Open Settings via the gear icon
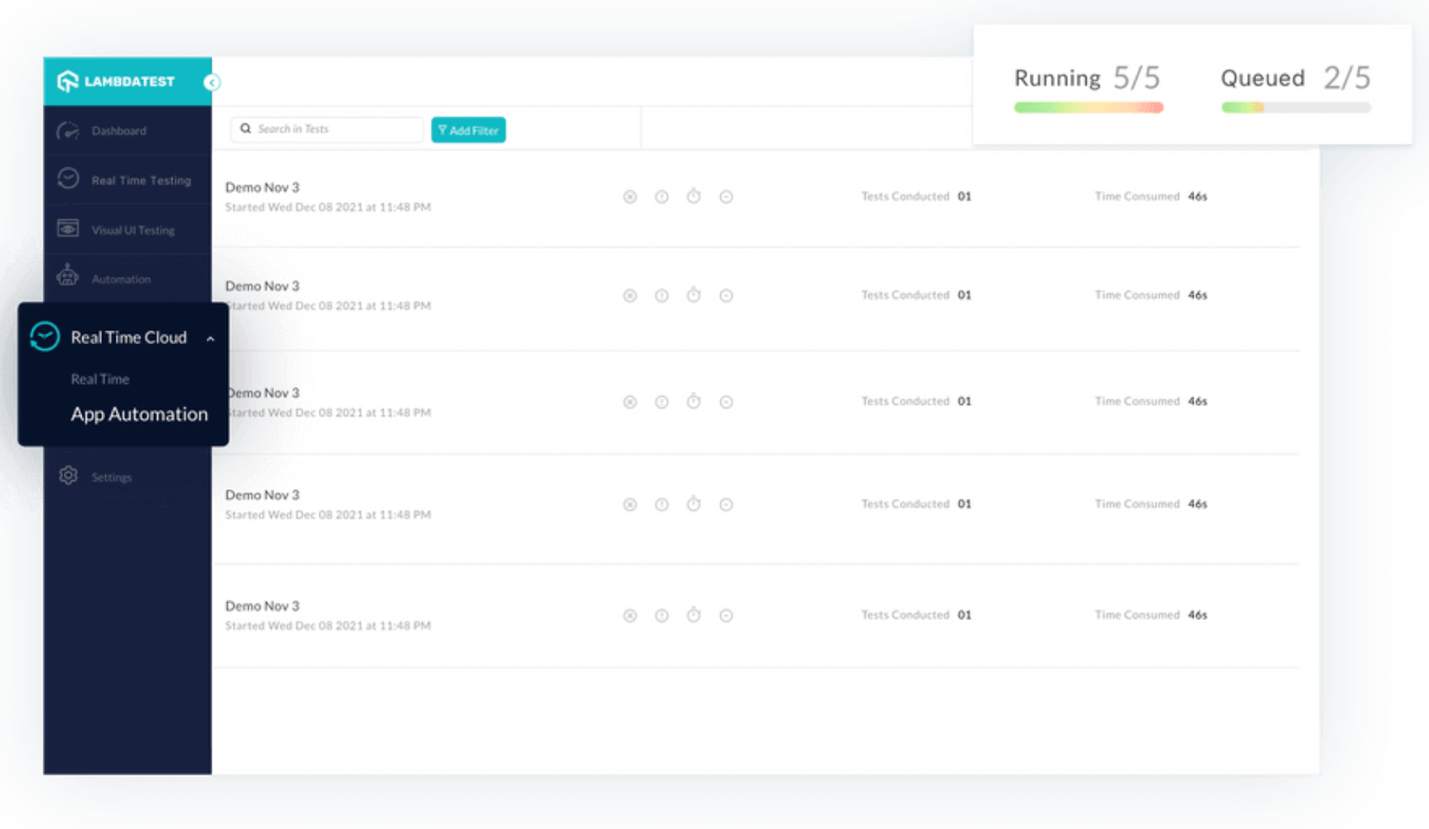Screen dimensions: 1429x829 68,476
